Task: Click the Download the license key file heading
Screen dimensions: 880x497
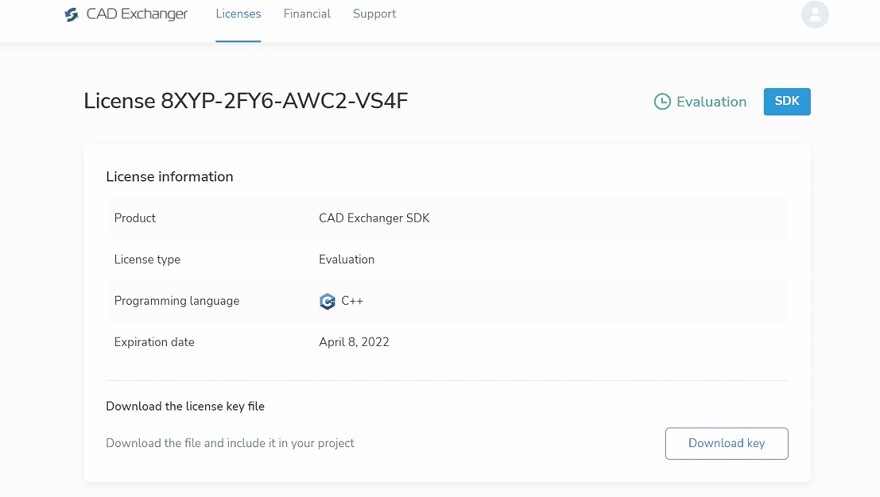Action: [x=185, y=406]
